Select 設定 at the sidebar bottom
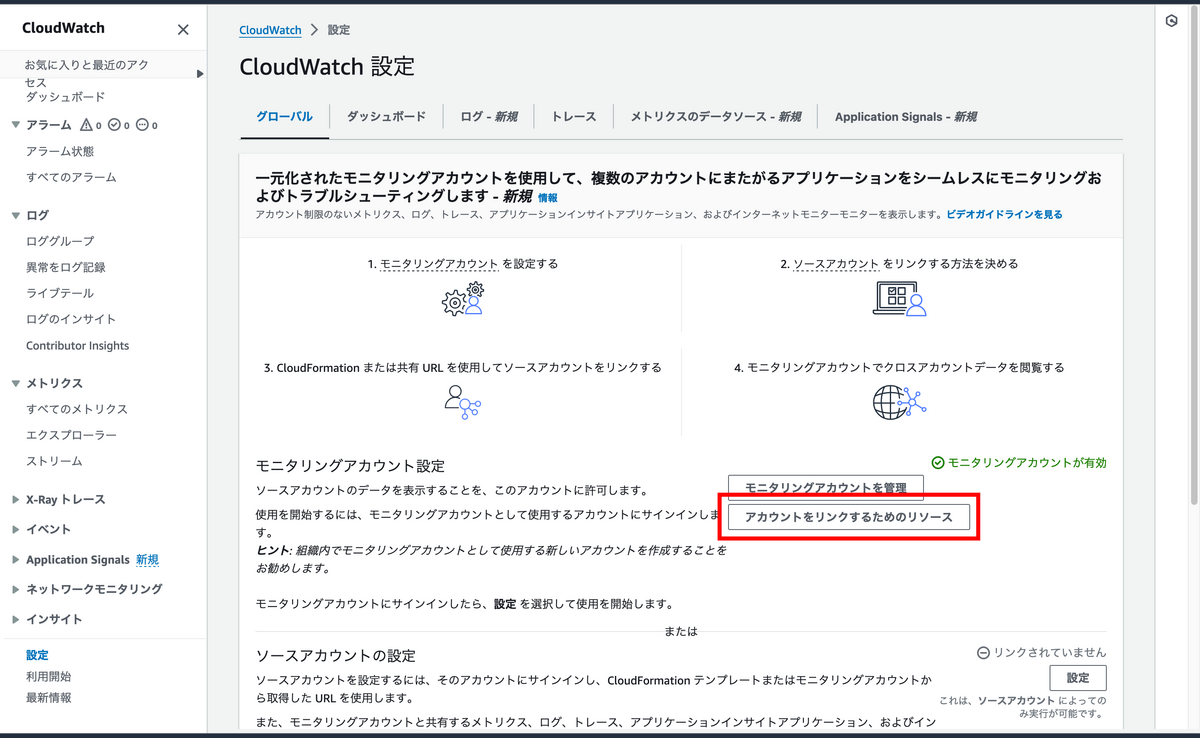 37,655
